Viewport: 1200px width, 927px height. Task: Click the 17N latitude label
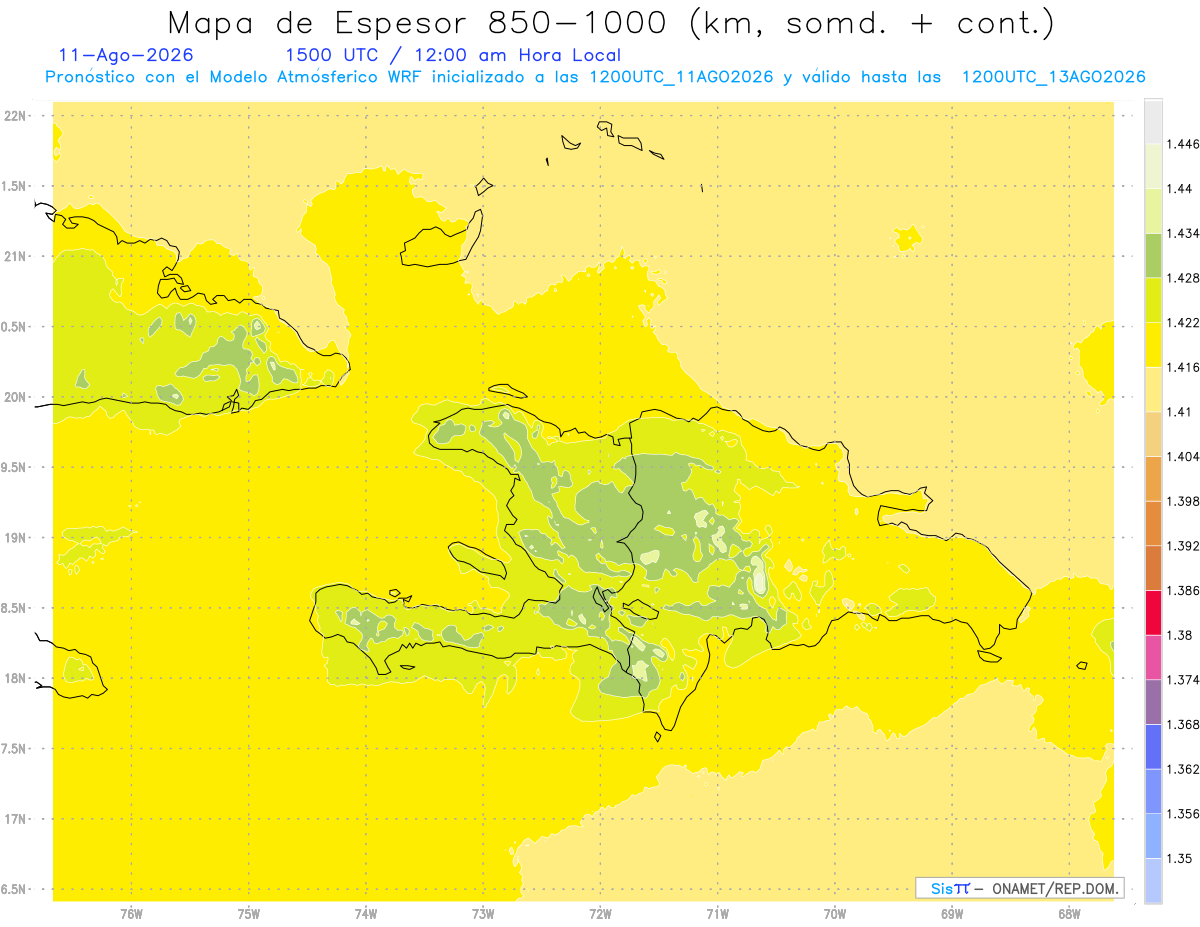15,819
